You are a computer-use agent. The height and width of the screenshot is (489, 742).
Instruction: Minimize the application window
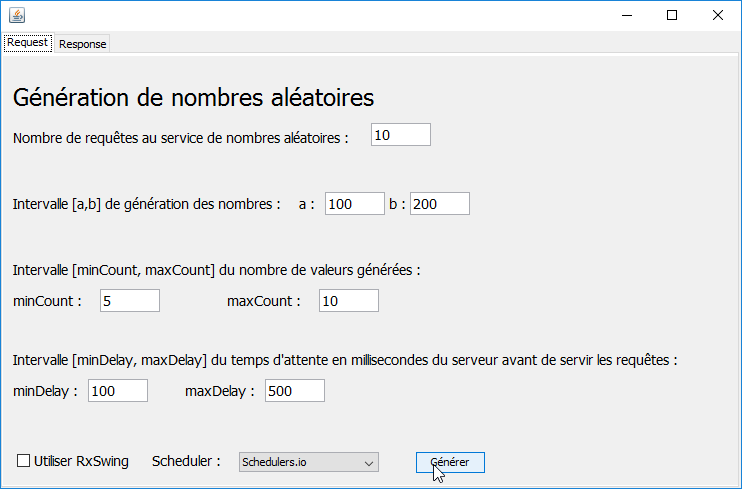626,15
